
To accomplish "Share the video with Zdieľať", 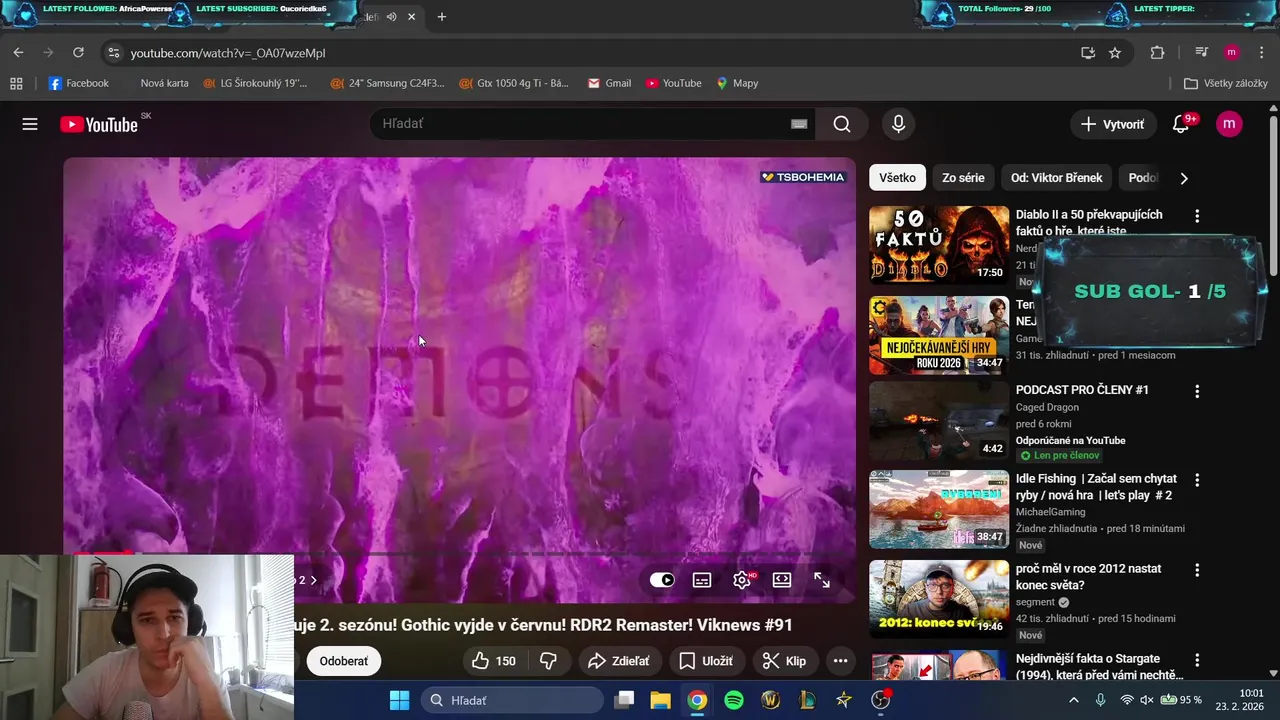I will pyautogui.click(x=618, y=661).
